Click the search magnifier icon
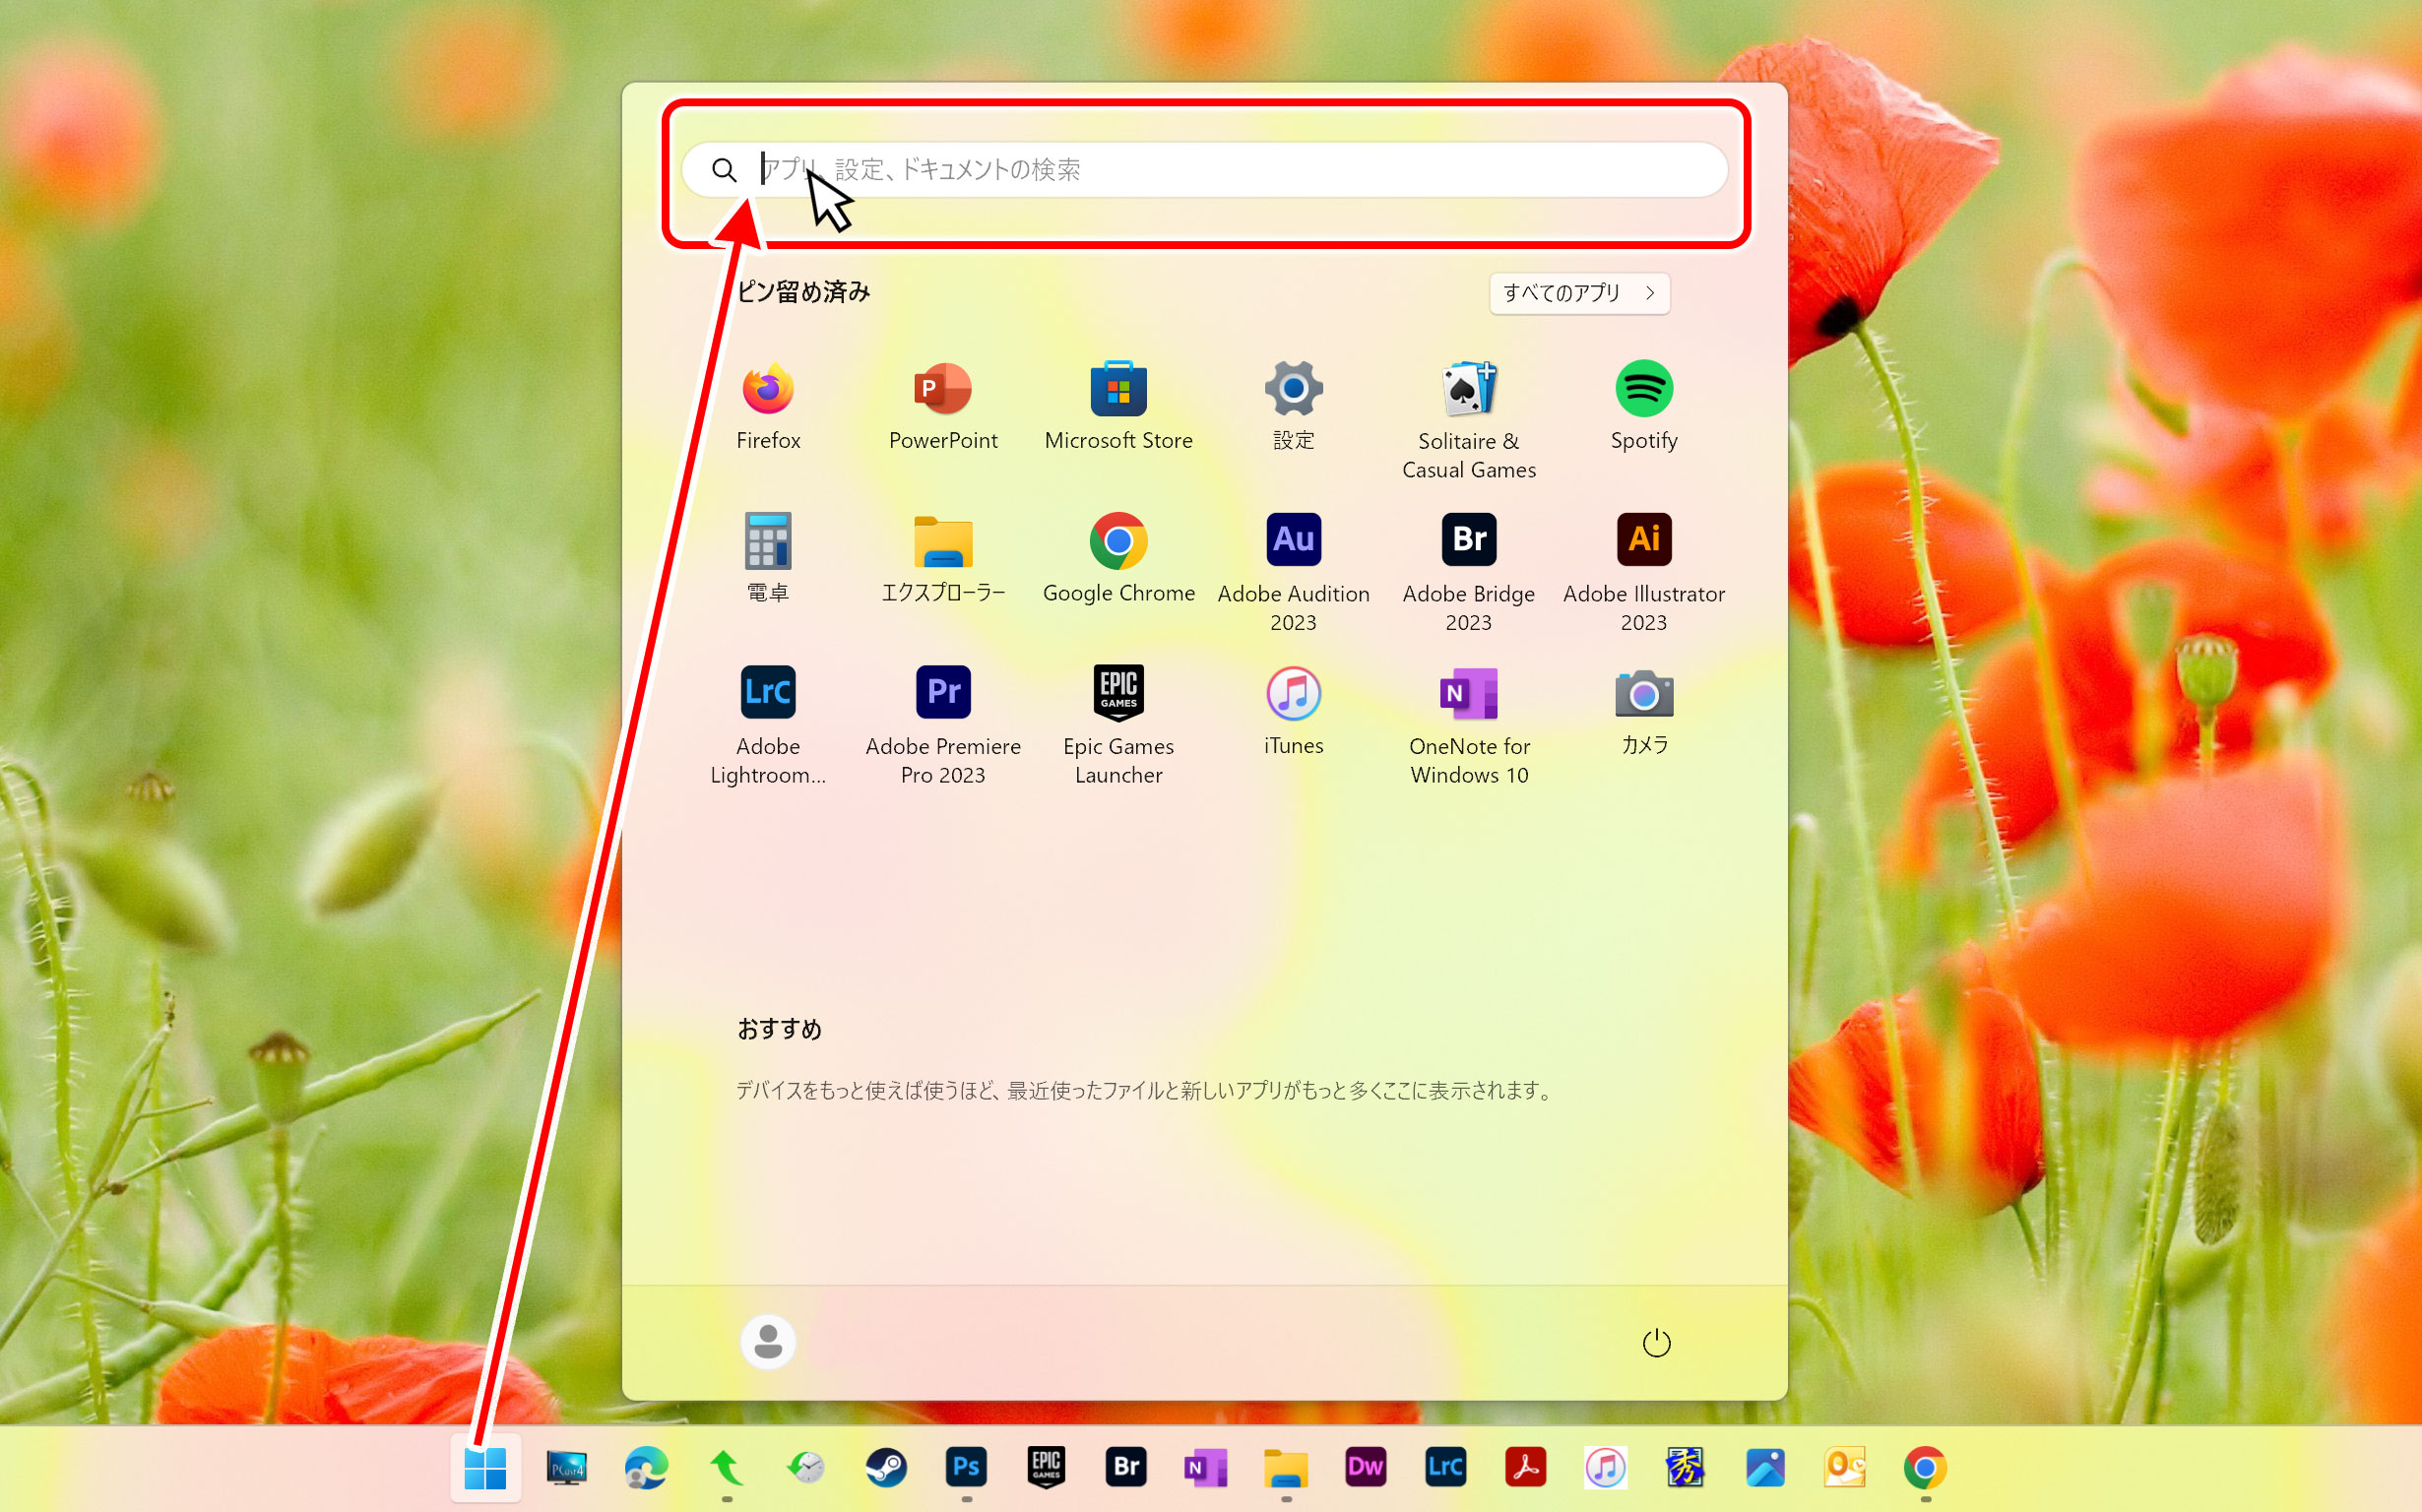Image resolution: width=2422 pixels, height=1512 pixels. [724, 170]
